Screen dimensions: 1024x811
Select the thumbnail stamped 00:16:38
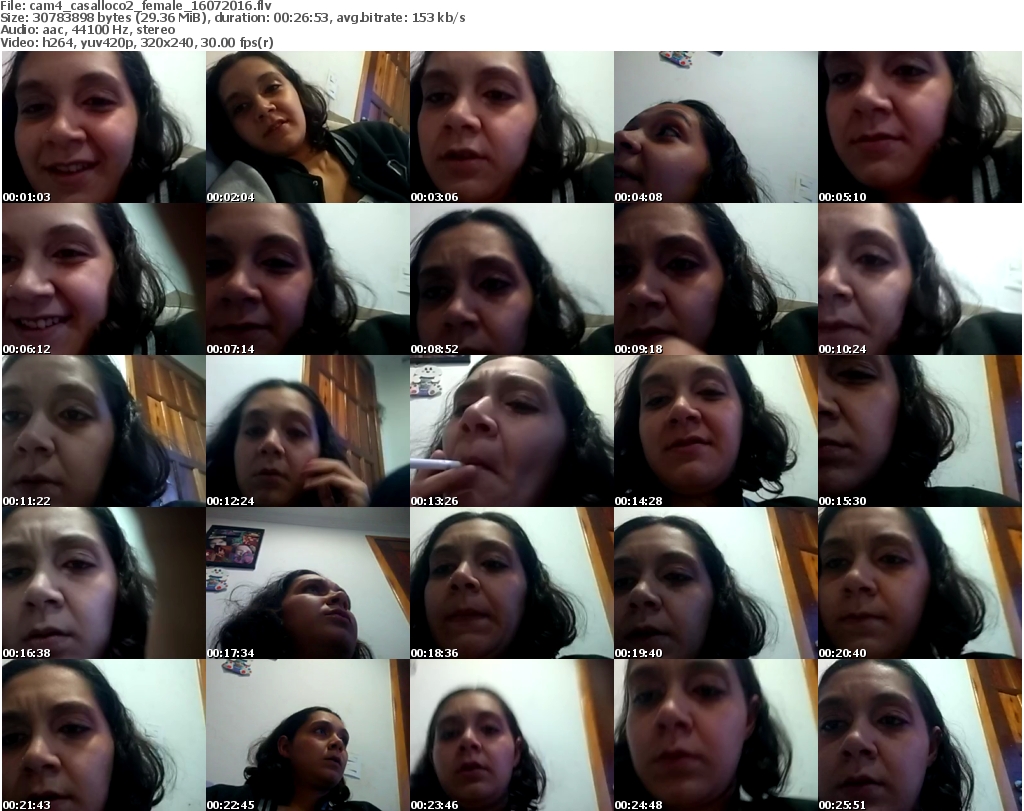coord(104,583)
